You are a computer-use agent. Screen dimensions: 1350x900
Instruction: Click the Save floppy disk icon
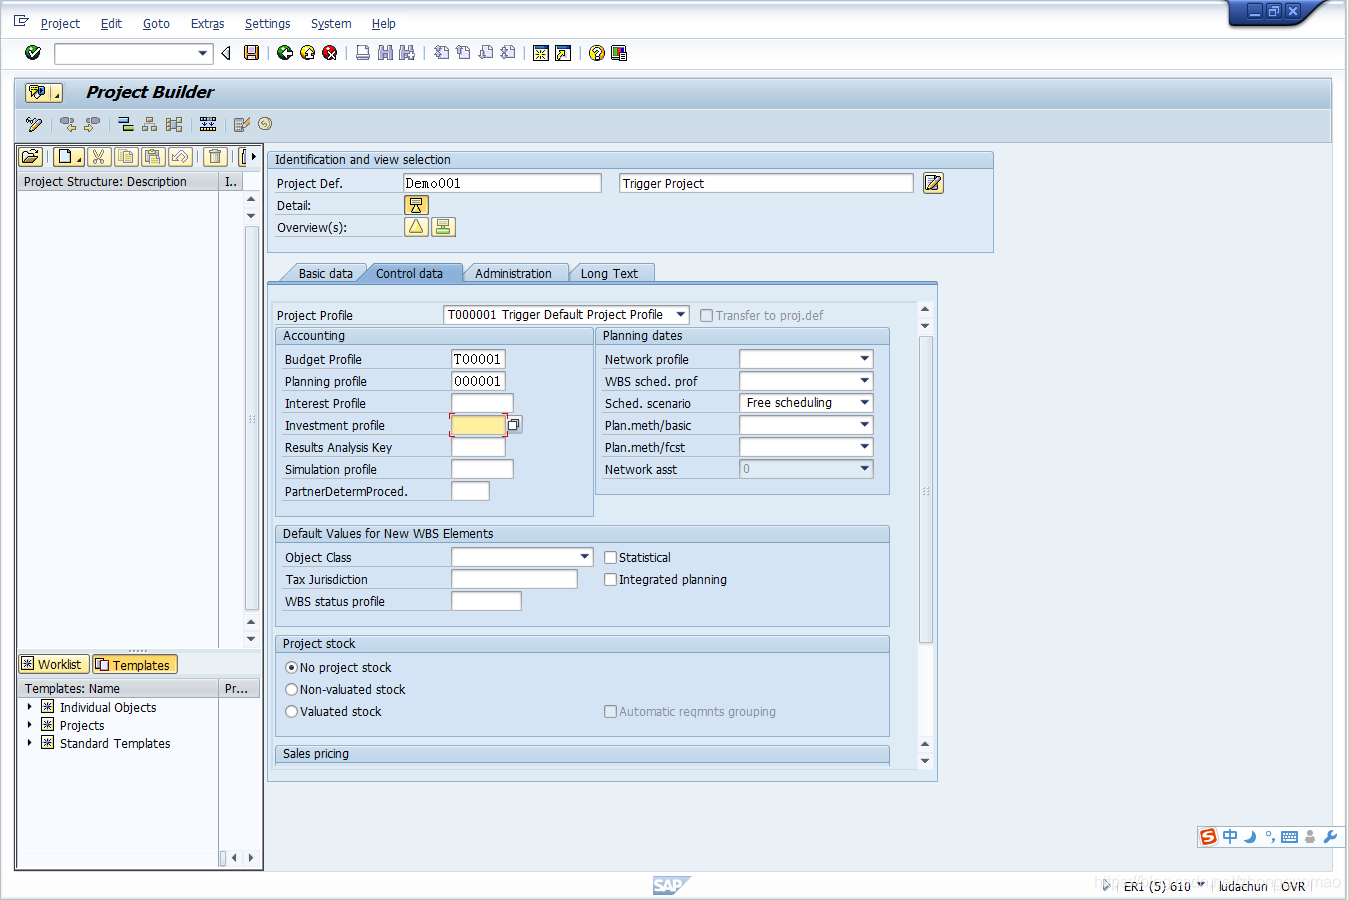pyautogui.click(x=252, y=53)
